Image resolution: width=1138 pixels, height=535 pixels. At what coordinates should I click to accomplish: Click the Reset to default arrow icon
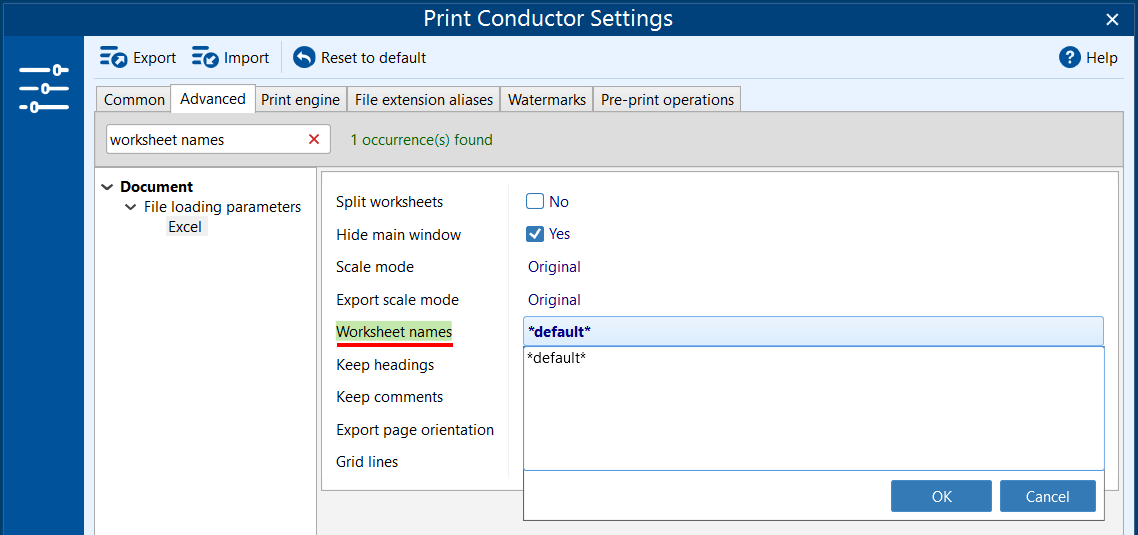point(304,58)
